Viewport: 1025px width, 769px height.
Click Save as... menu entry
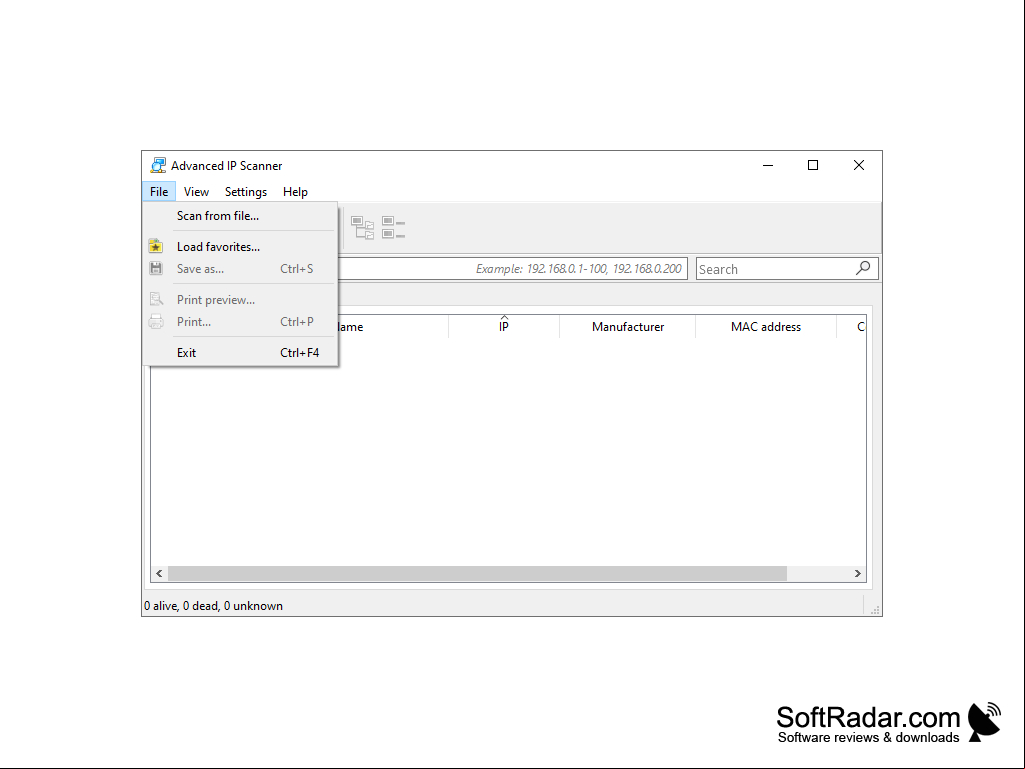point(240,269)
